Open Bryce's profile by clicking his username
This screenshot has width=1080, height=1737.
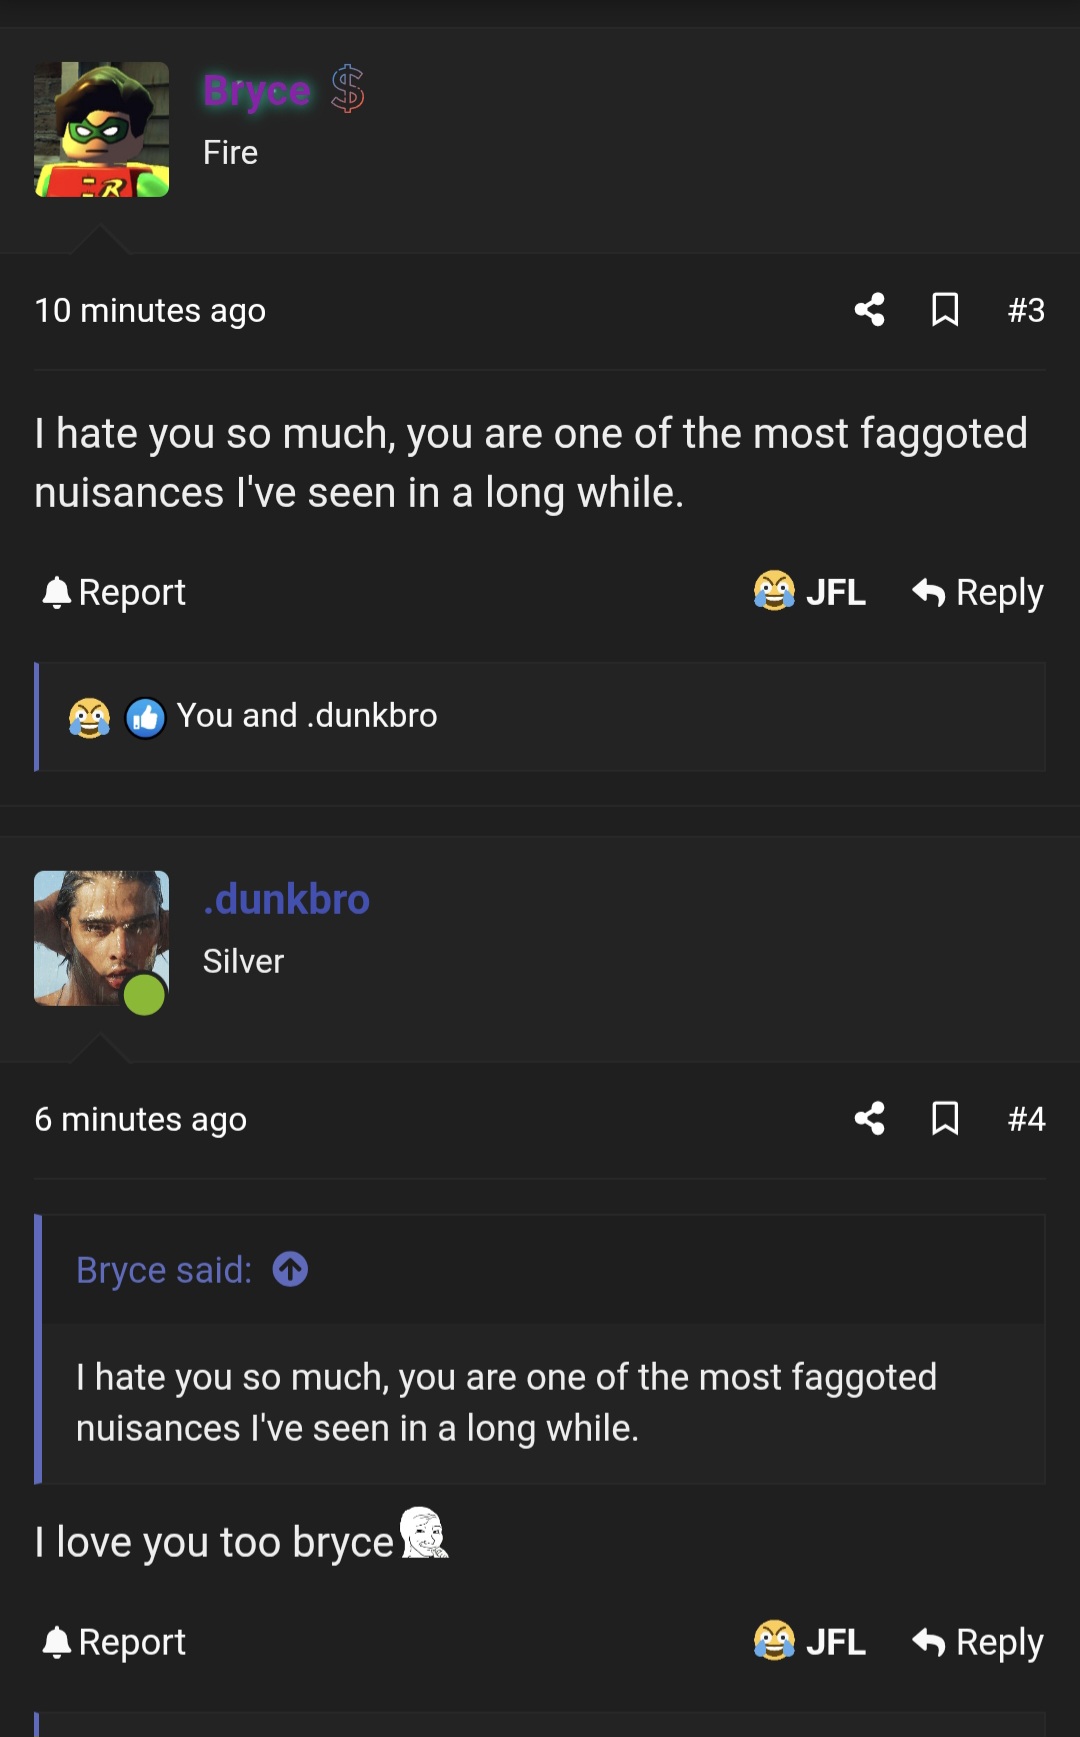click(x=255, y=89)
